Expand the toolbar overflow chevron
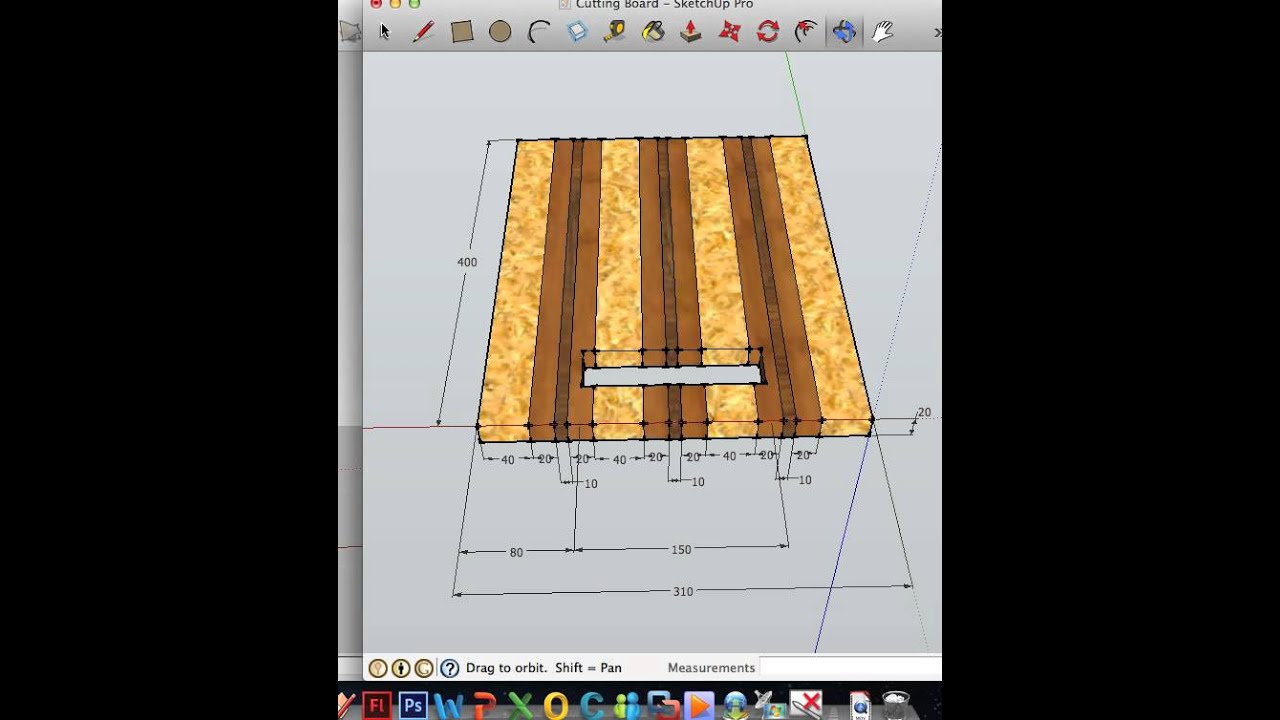This screenshot has height=720, width=1280. pos(935,31)
